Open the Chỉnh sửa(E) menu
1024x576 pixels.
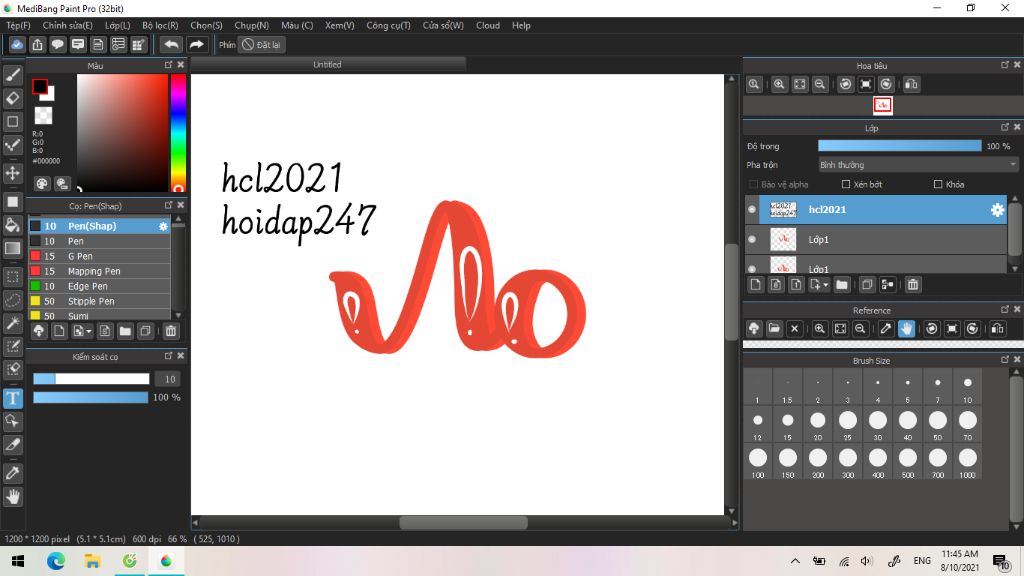tap(67, 25)
